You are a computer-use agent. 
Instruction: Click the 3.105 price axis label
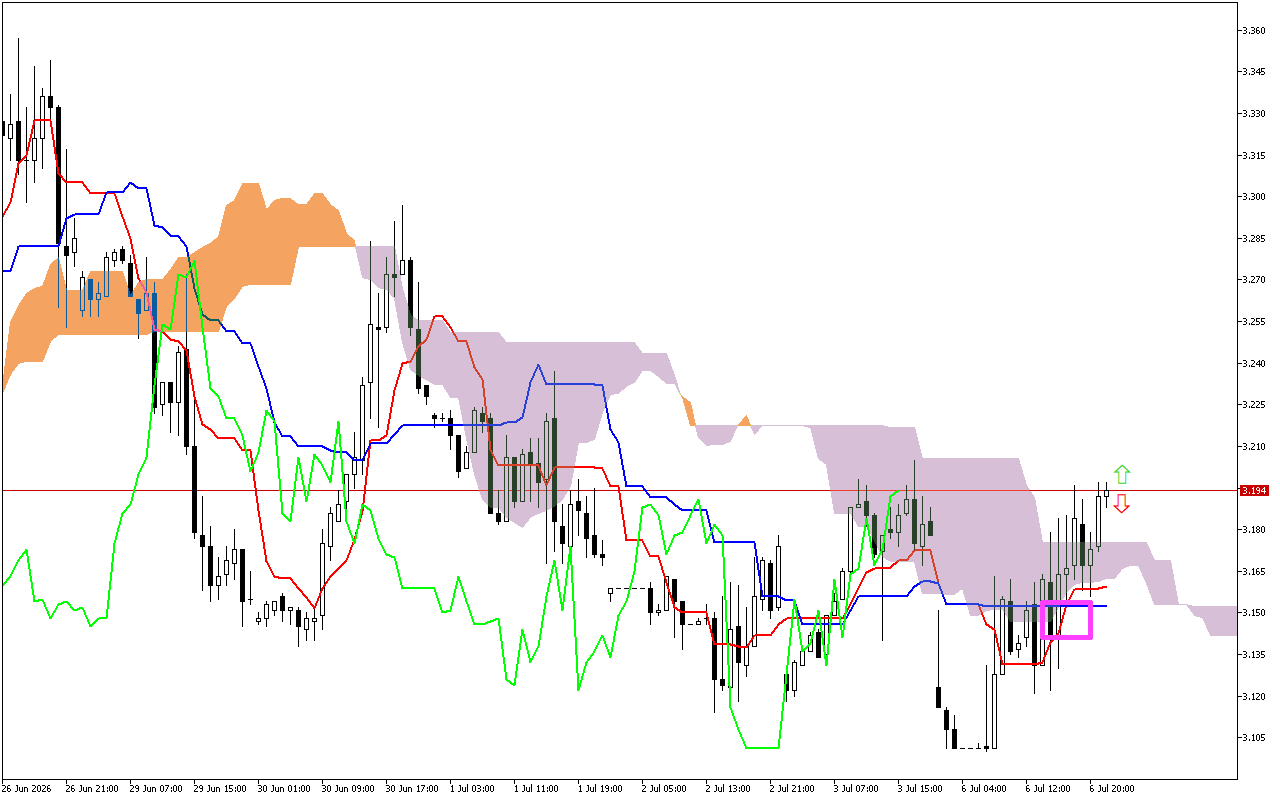[x=1254, y=738]
